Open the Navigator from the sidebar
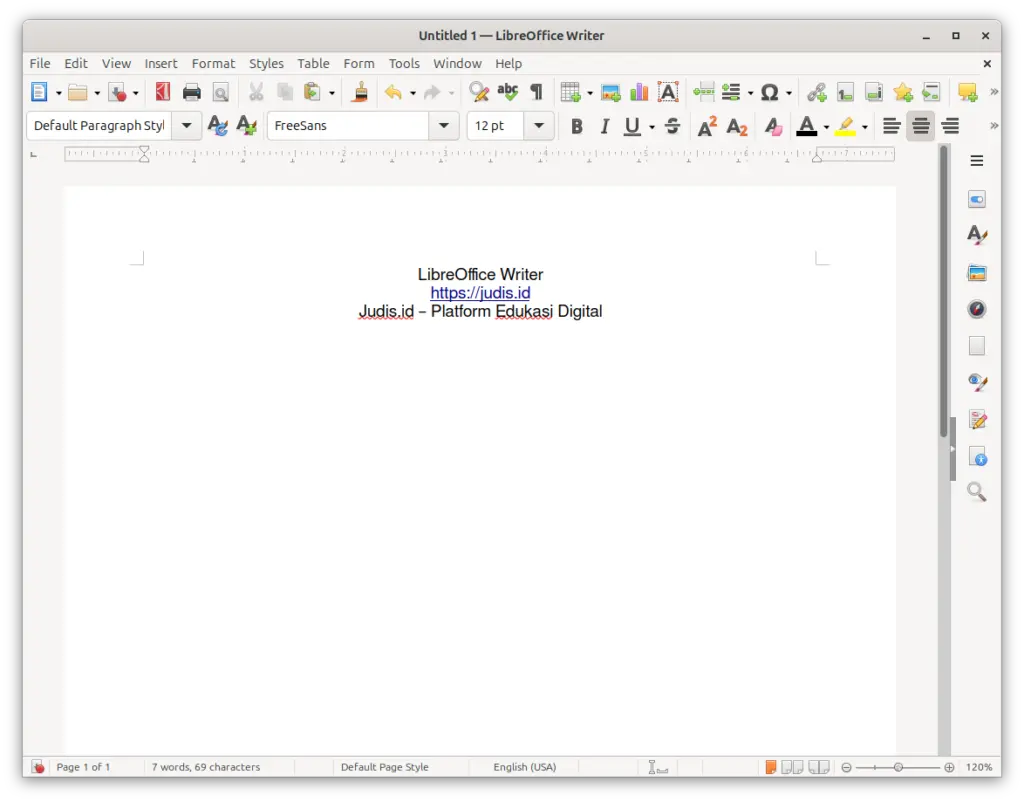Screen dimensions: 1024x802 click(977, 309)
